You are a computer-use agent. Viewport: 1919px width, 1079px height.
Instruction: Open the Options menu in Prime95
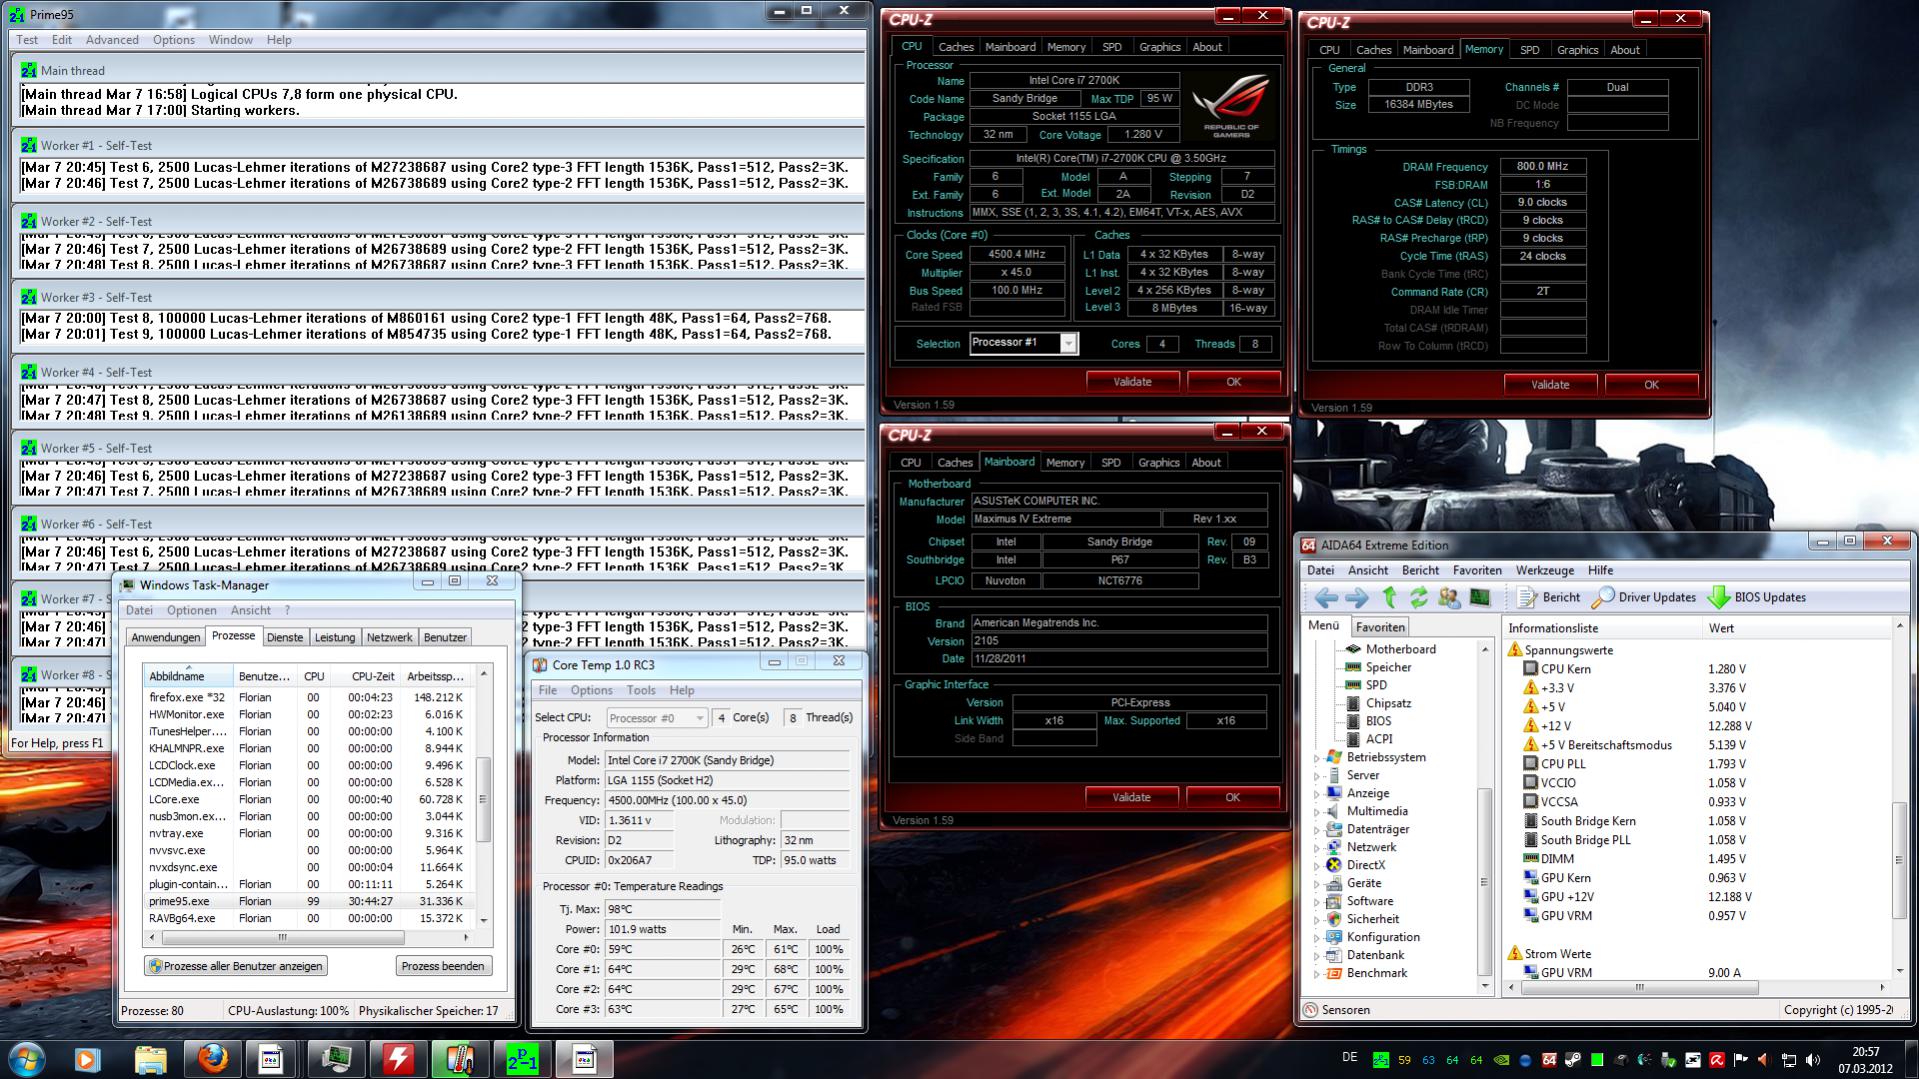[x=174, y=40]
